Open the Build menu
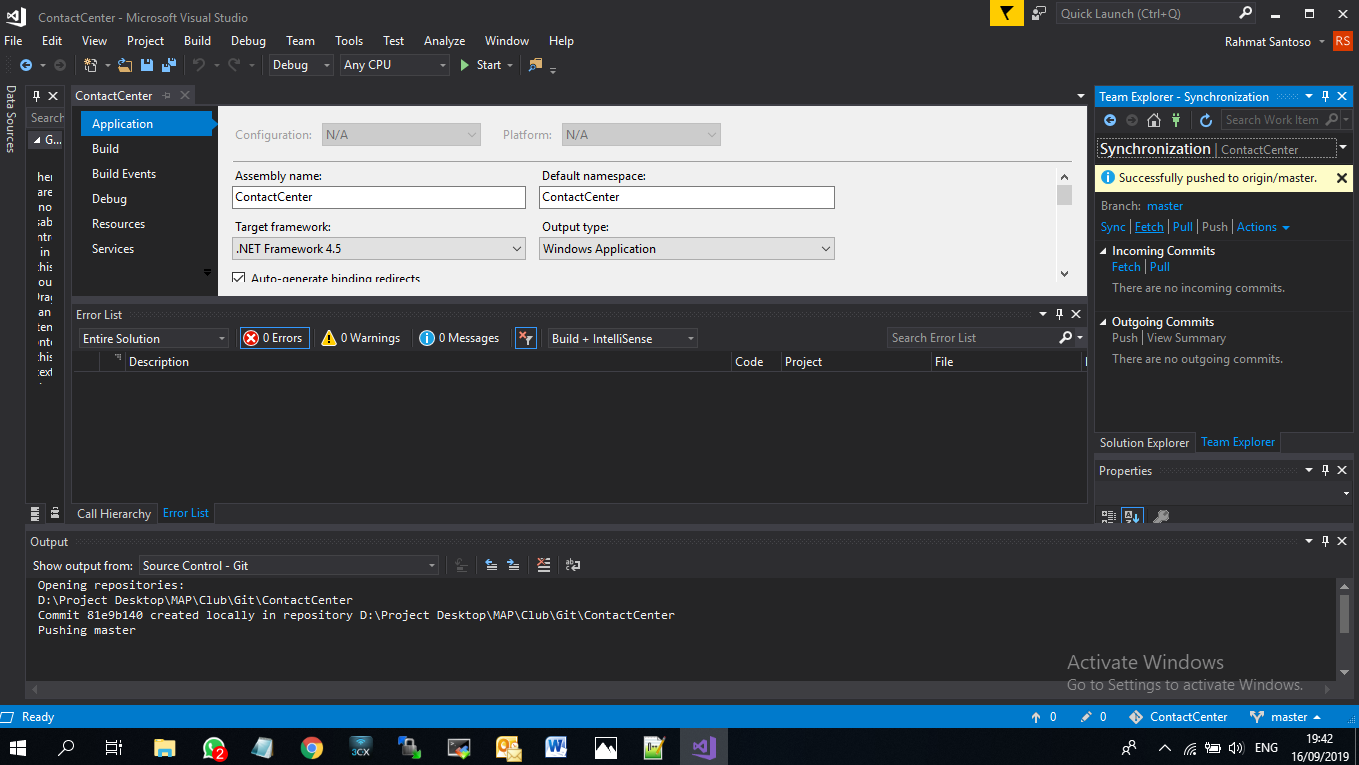This screenshot has height=765, width=1359. click(197, 41)
